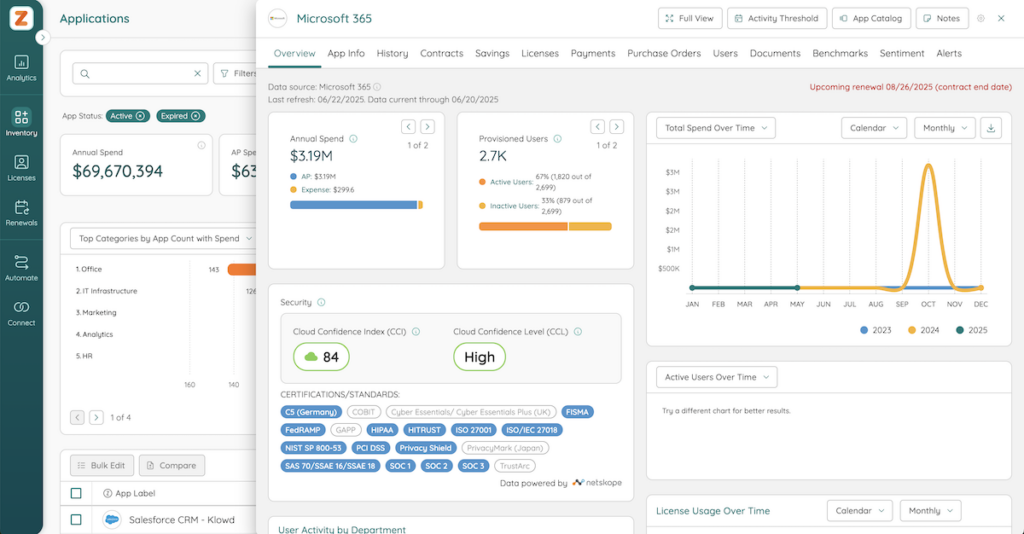Switch to the App Info tab

[x=346, y=54]
